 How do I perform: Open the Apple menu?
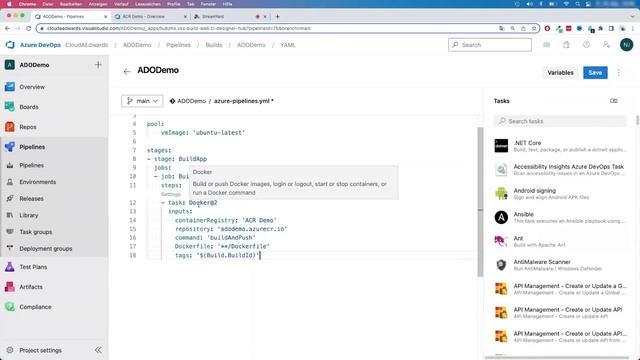(9, 4)
